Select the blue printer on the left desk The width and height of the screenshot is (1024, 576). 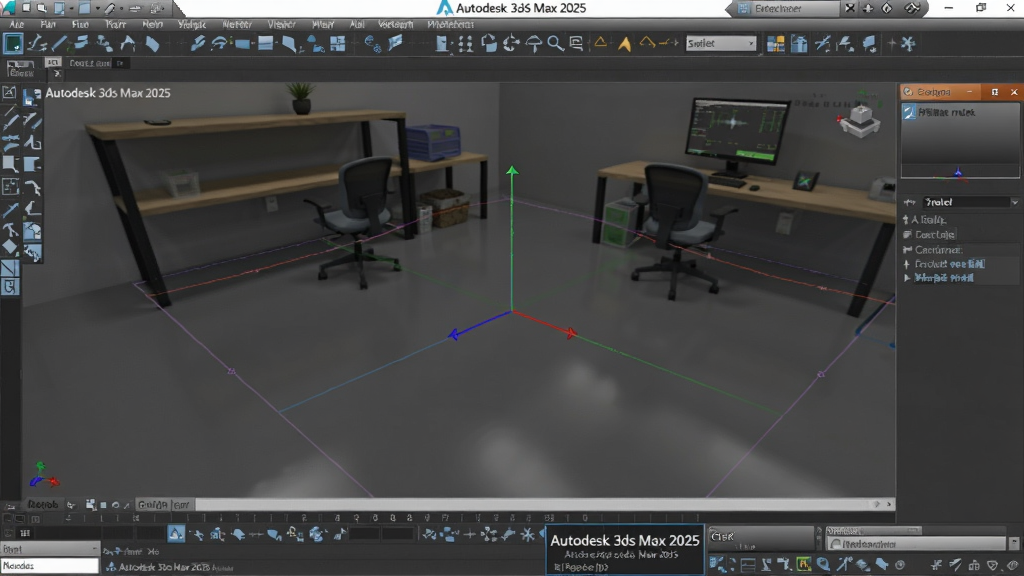(434, 142)
